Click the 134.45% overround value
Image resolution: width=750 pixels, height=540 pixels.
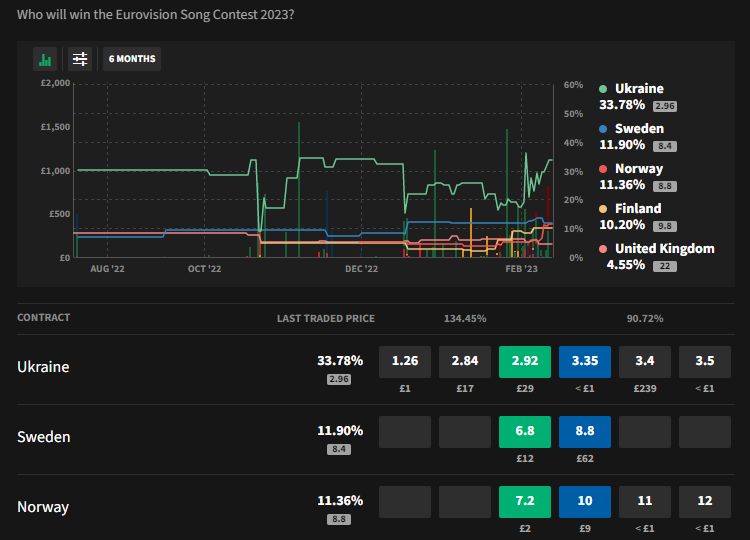(x=465, y=319)
